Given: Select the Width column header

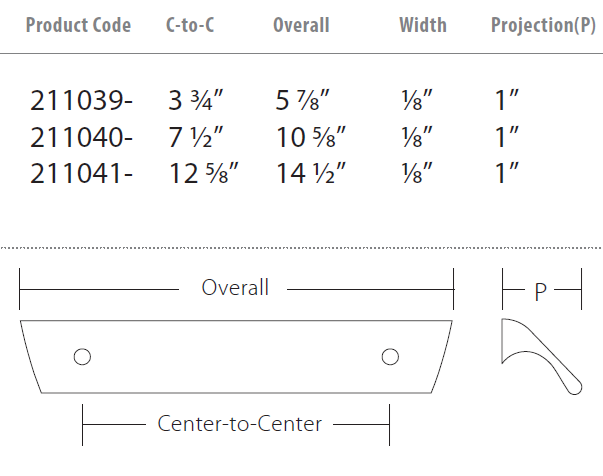Looking at the screenshot, I should 423,25.
